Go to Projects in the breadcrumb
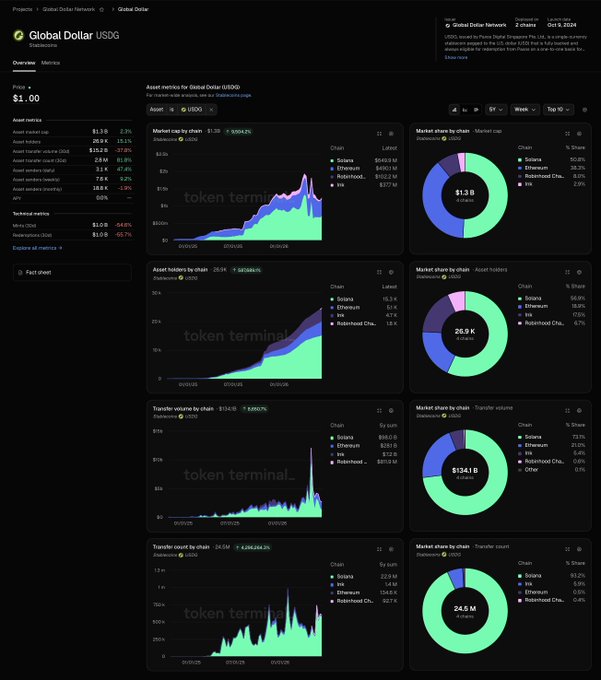This screenshot has width=601, height=680. (23, 9)
